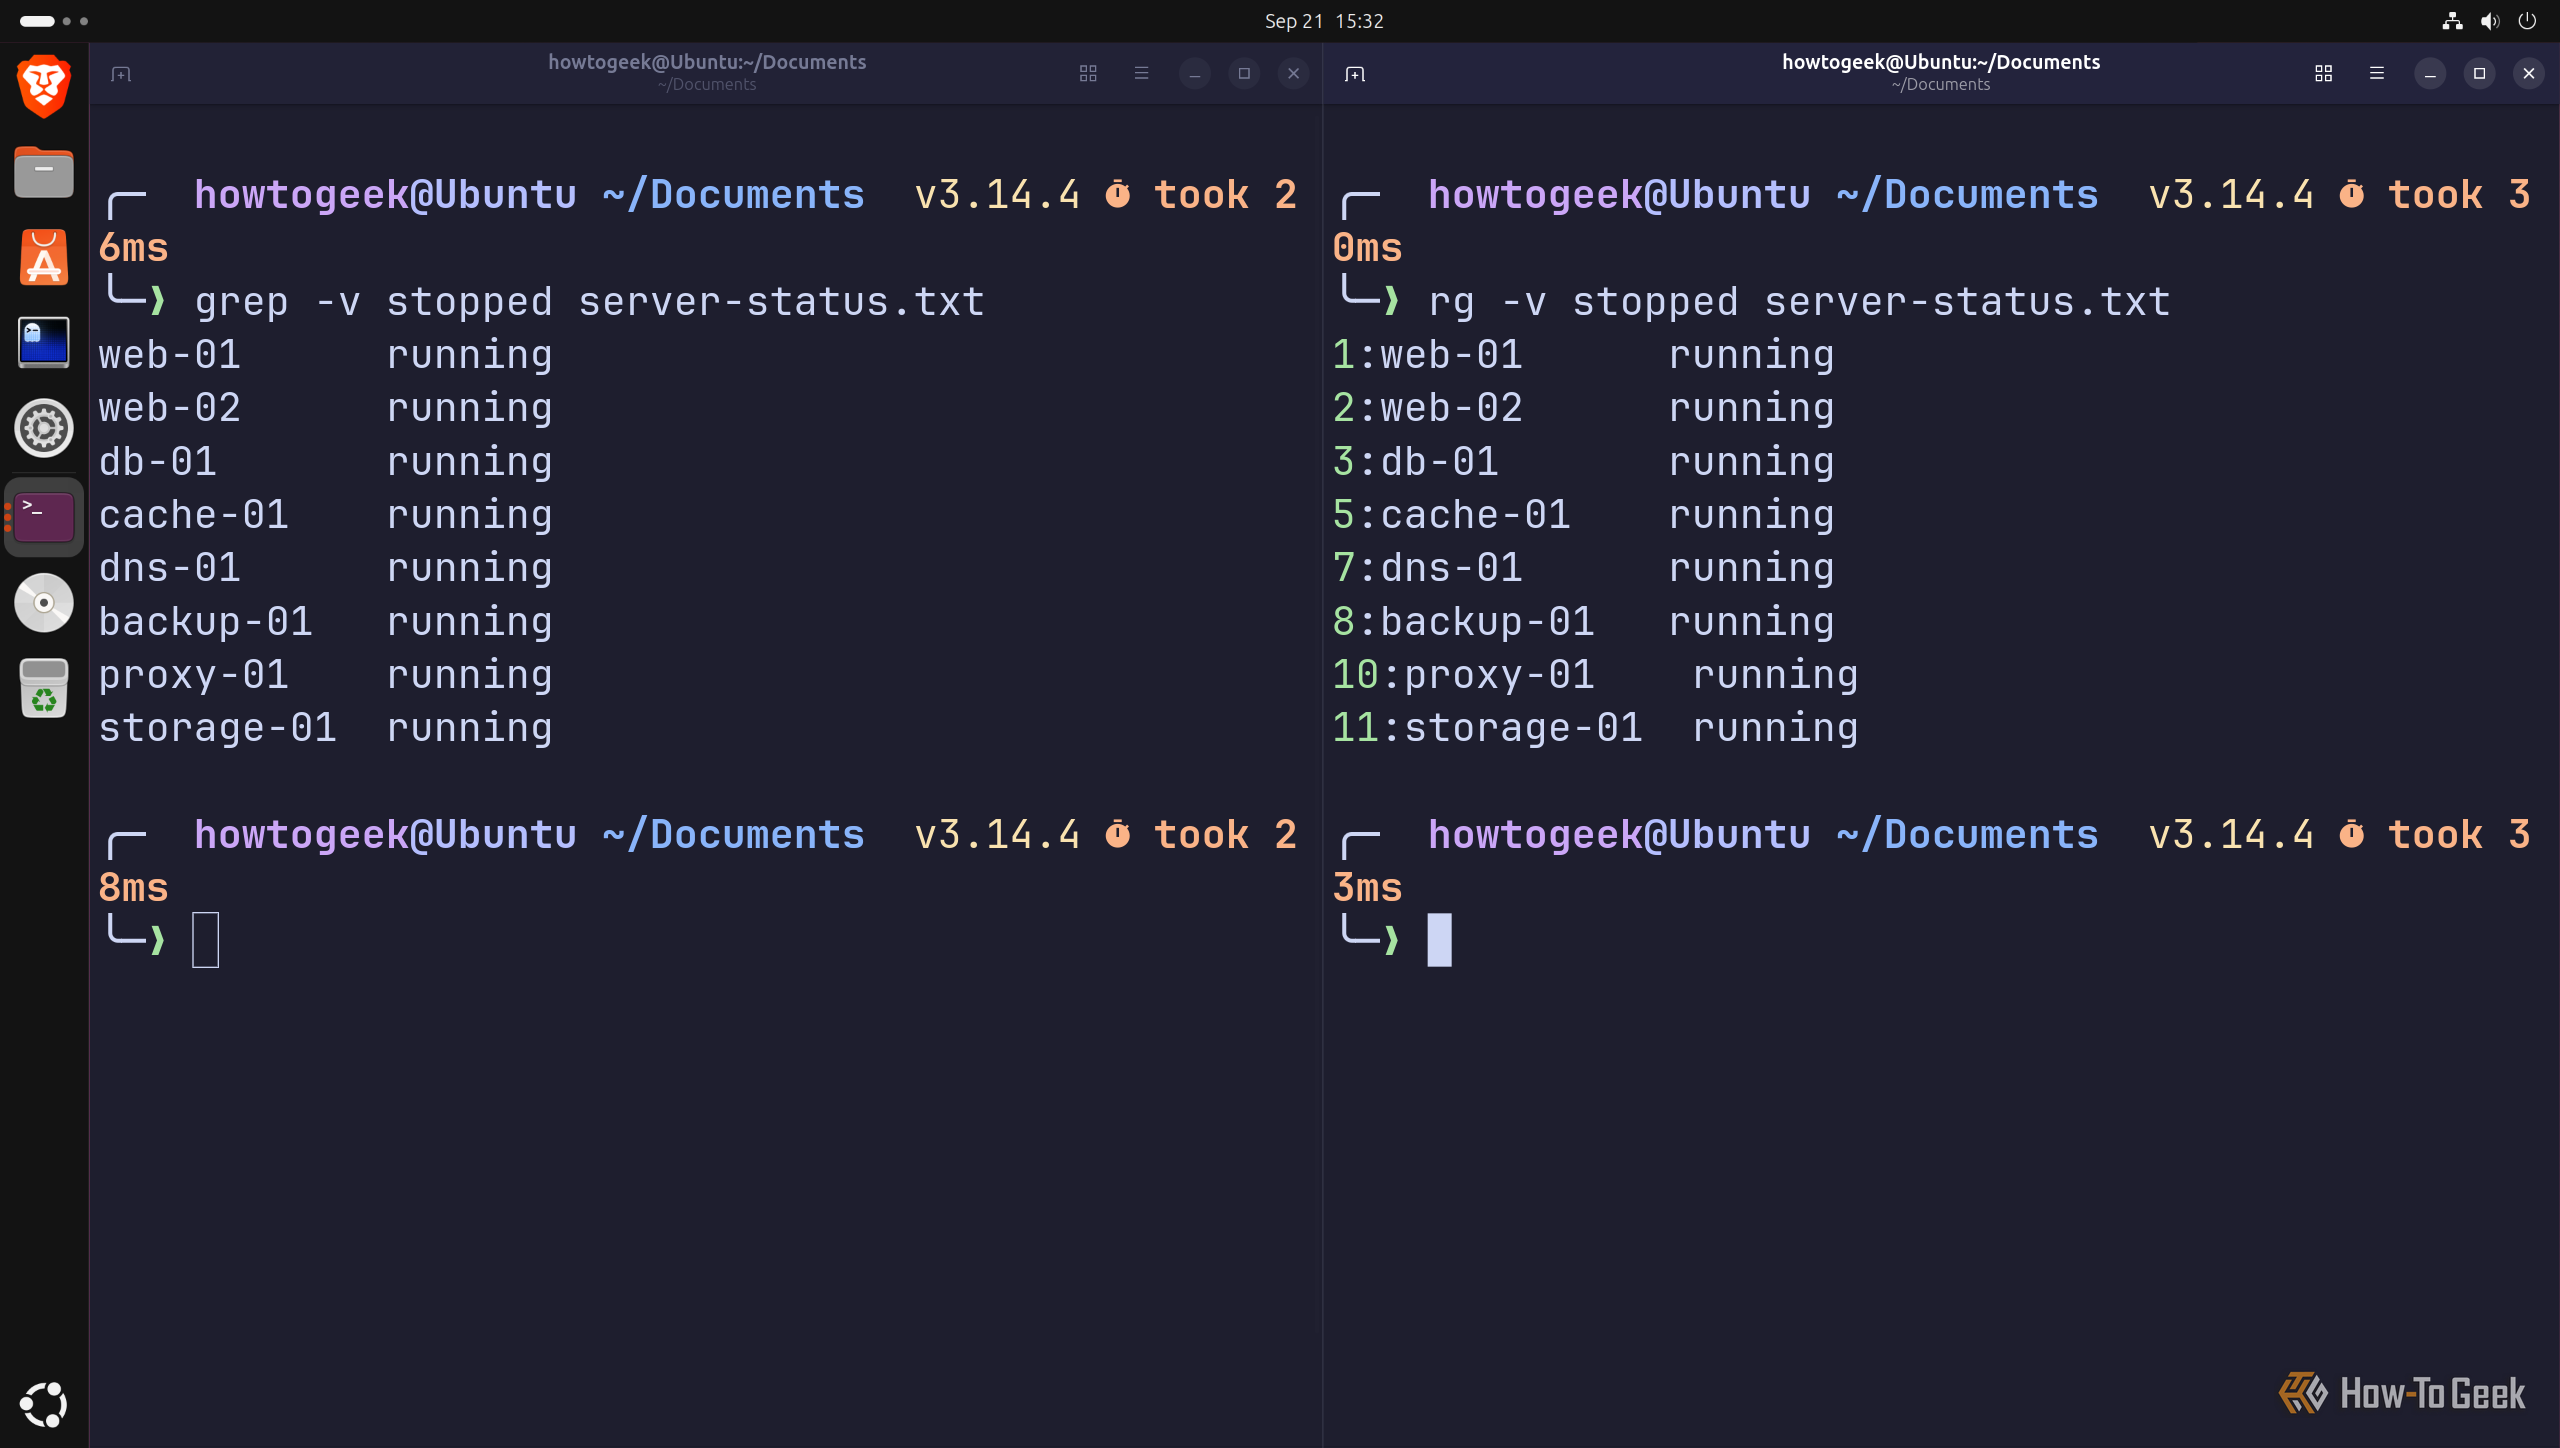The image size is (2560, 1448).
Task: Open the volume tray icon
Action: pos(2490,21)
